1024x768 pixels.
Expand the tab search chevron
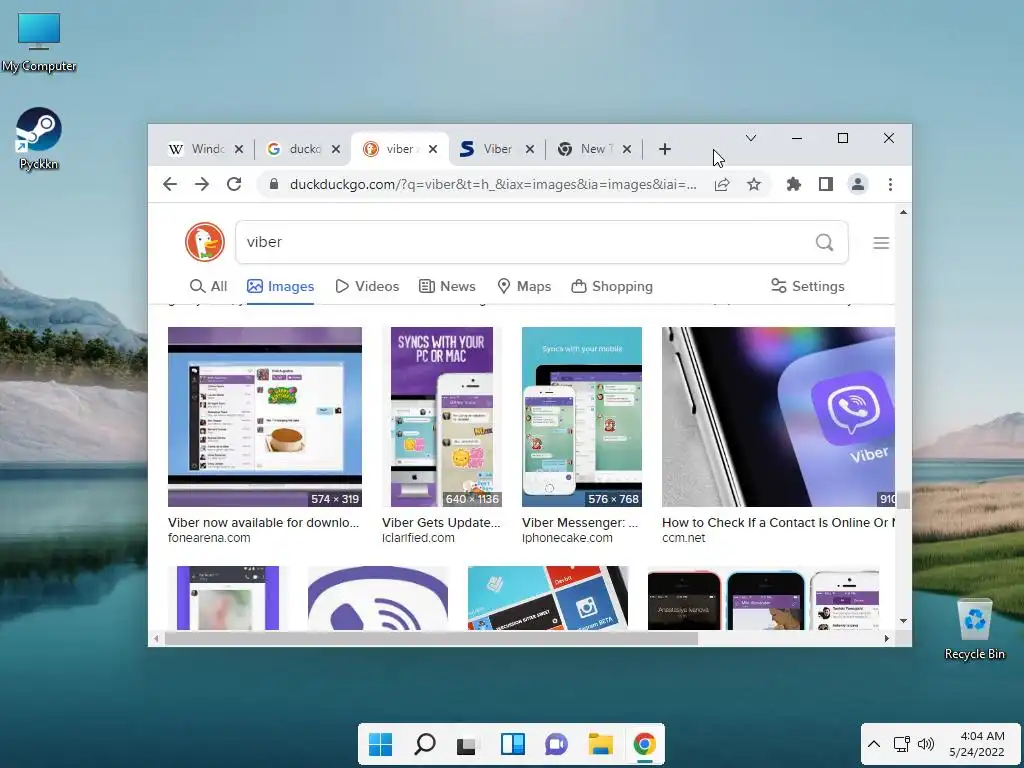[x=751, y=138]
